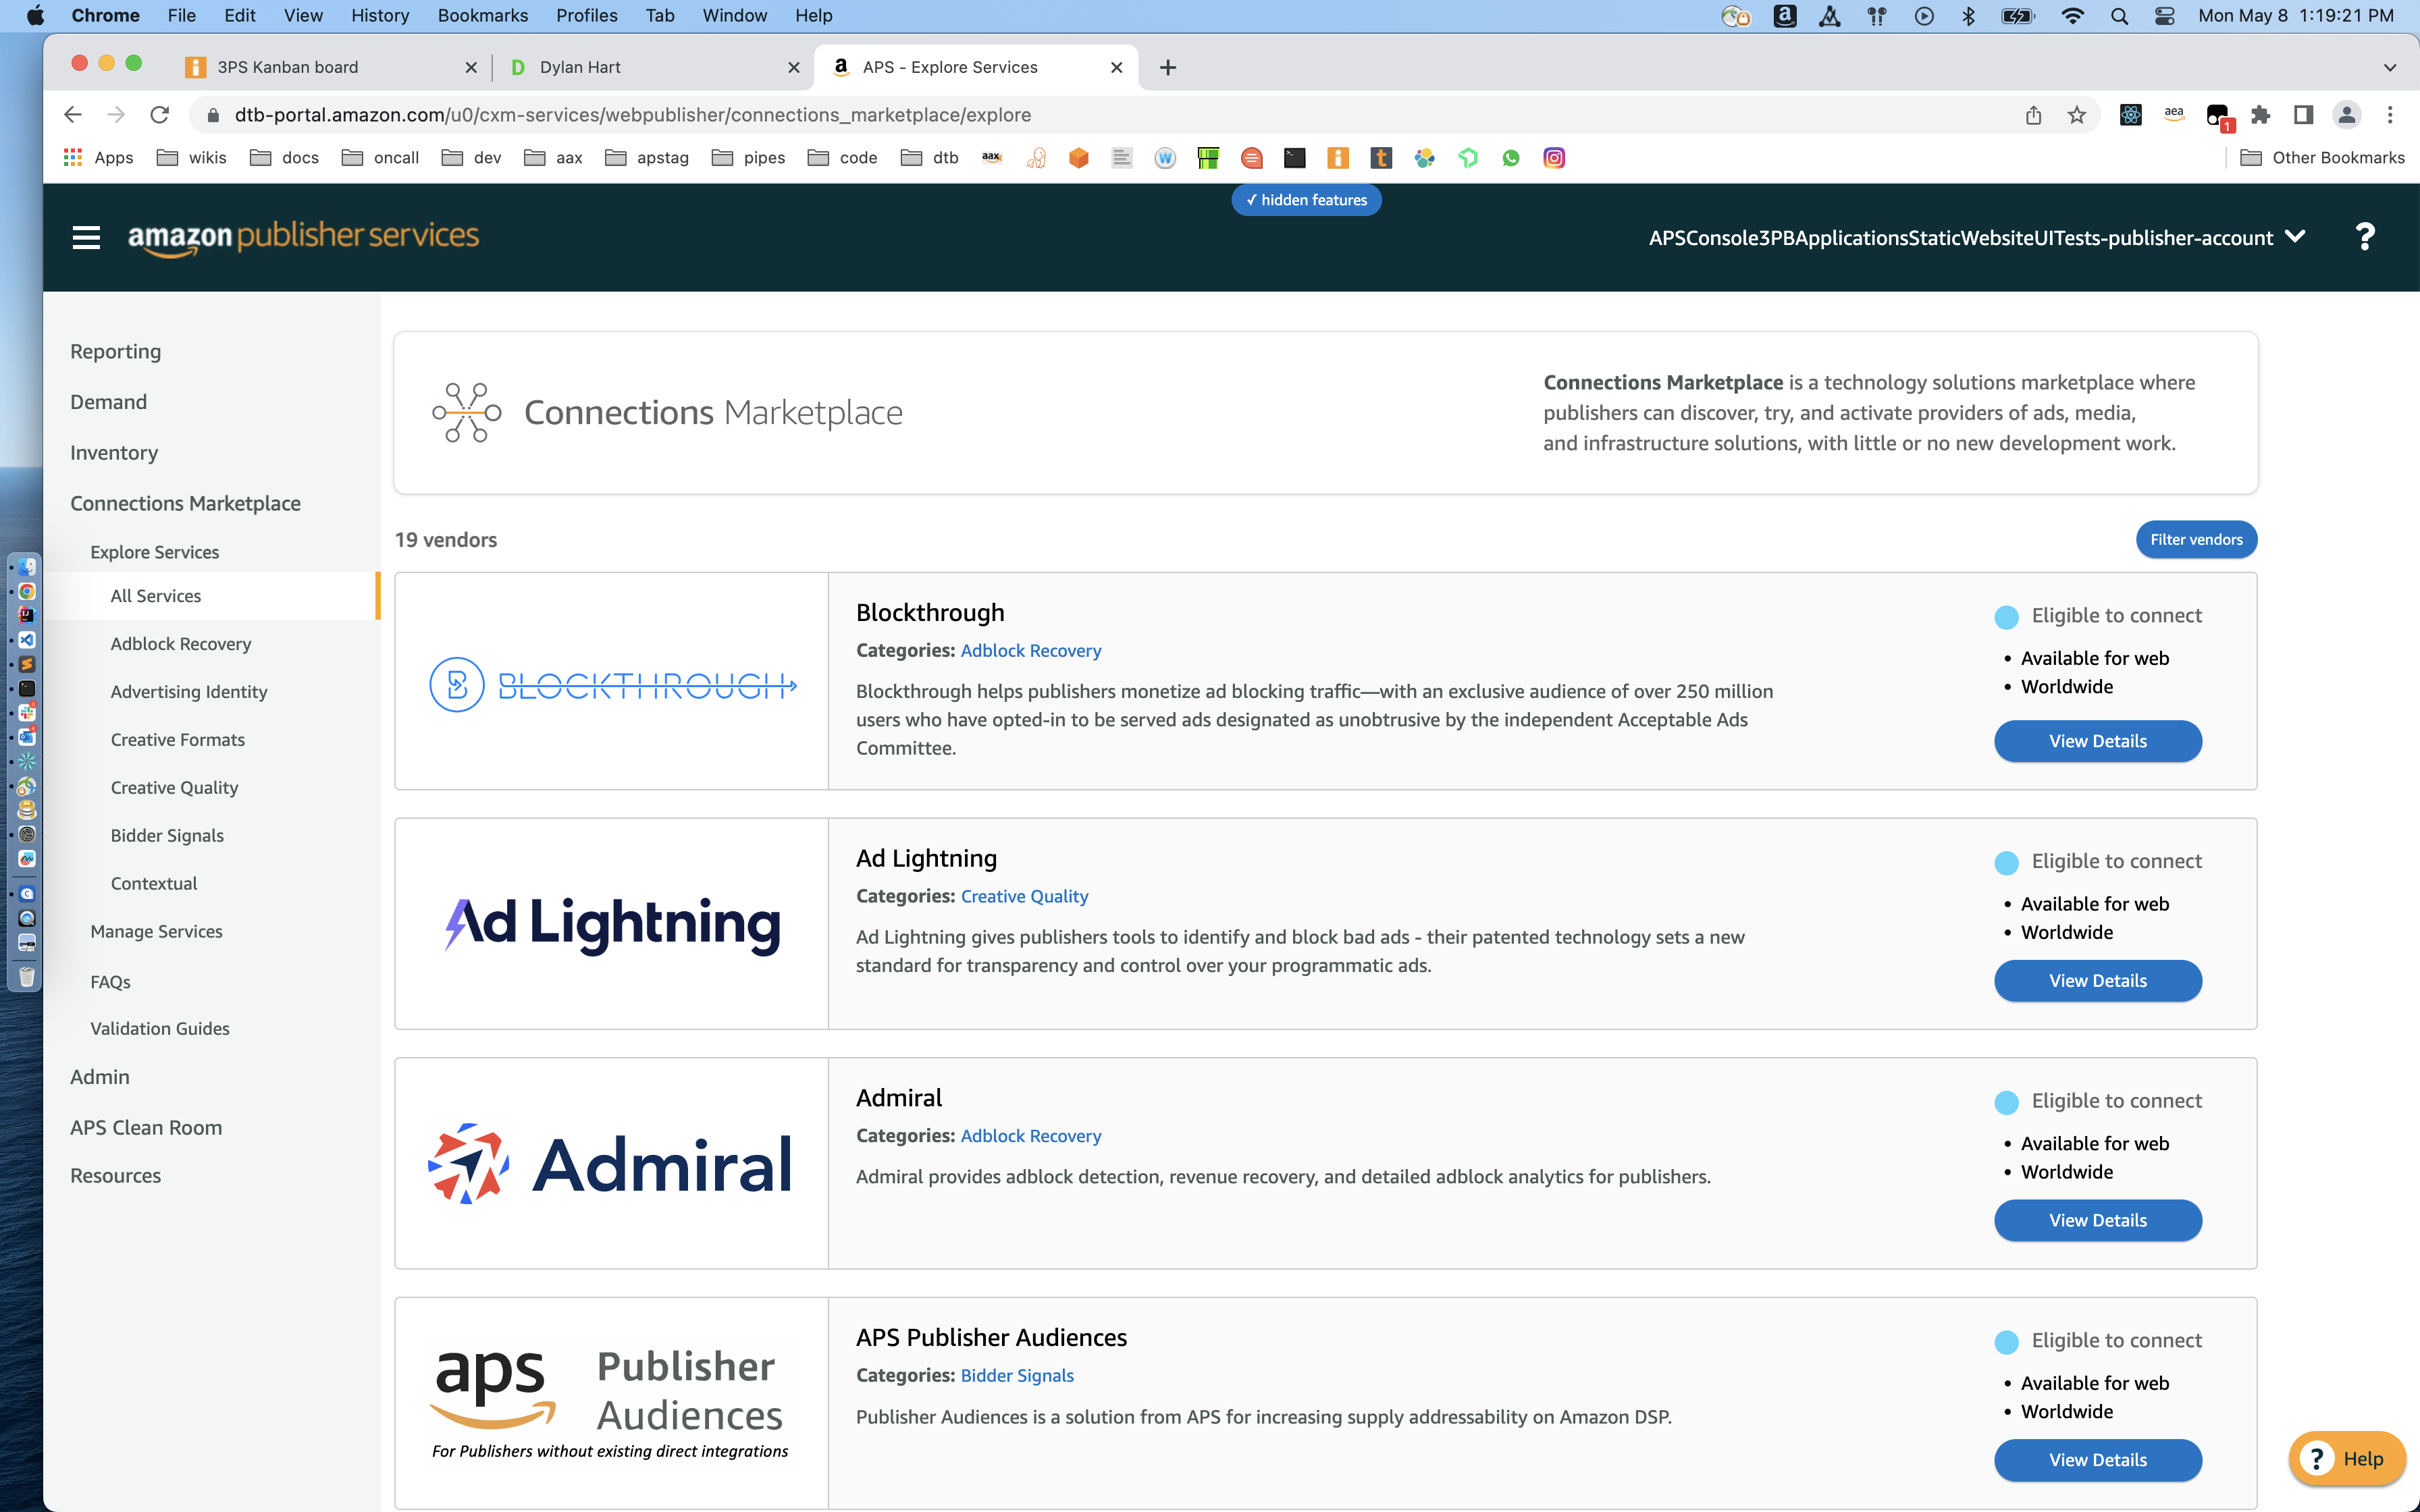The width and height of the screenshot is (2420, 1512).
Task: Open the hamburger navigation menu
Action: 86,237
